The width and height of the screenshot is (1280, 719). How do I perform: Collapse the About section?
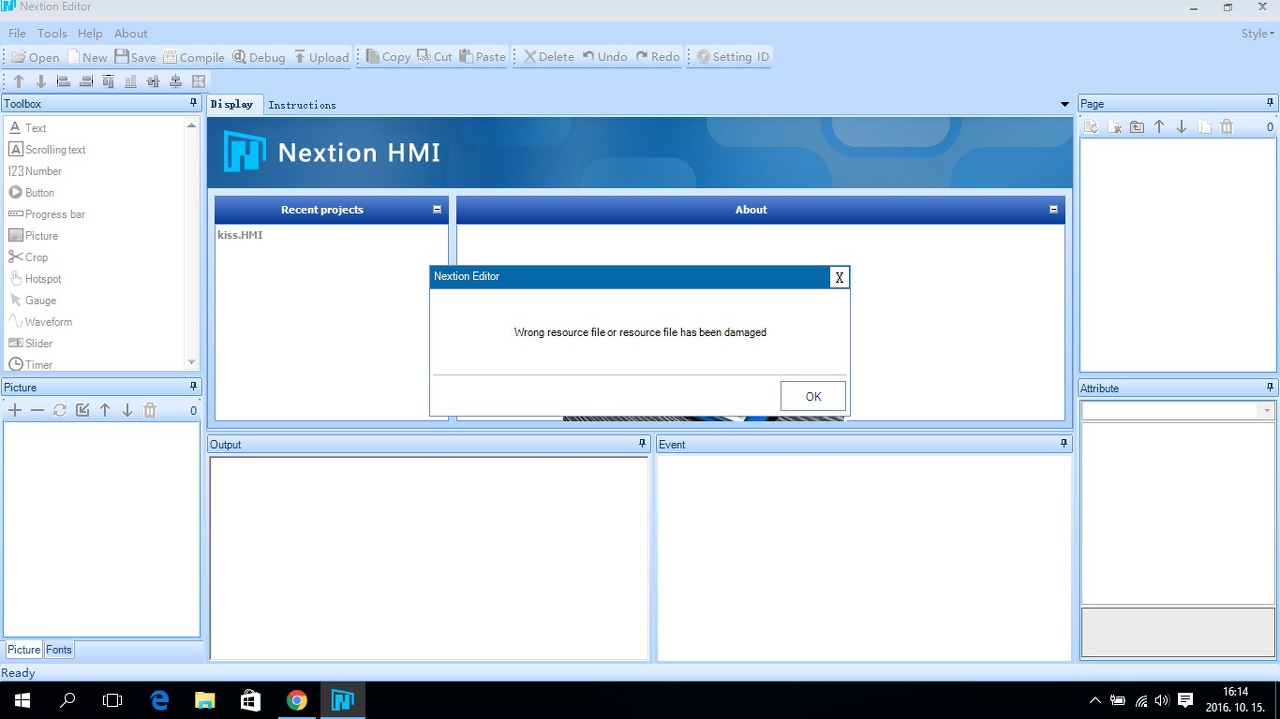(x=1053, y=210)
